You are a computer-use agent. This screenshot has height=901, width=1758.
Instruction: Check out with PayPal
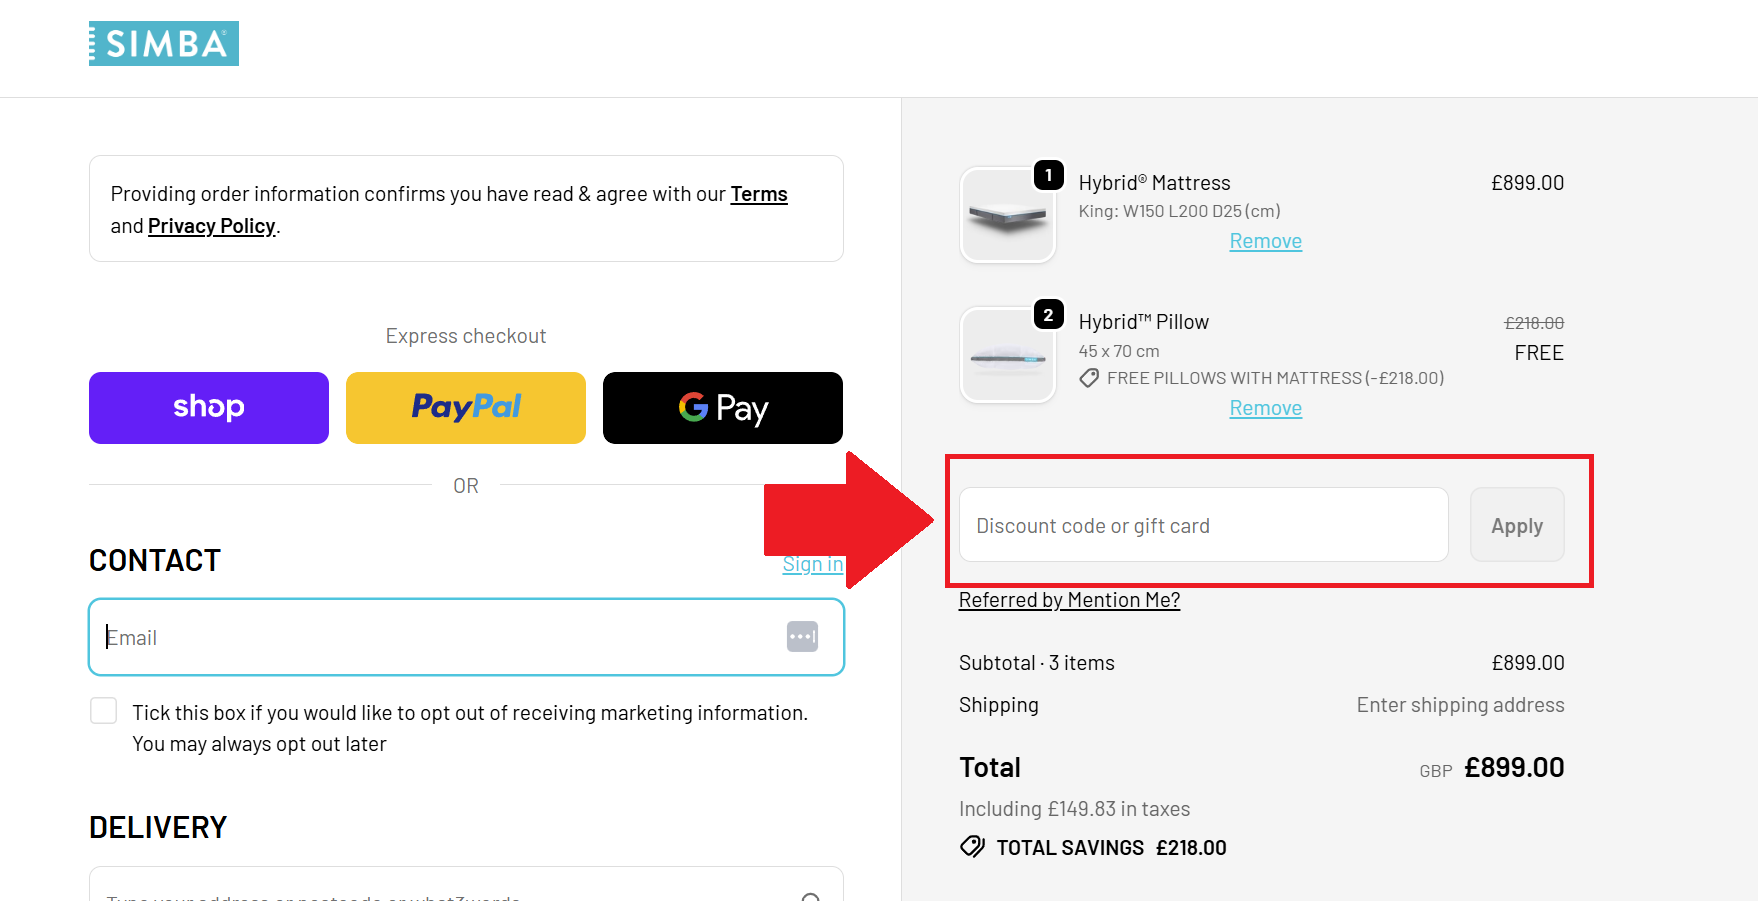pos(466,408)
